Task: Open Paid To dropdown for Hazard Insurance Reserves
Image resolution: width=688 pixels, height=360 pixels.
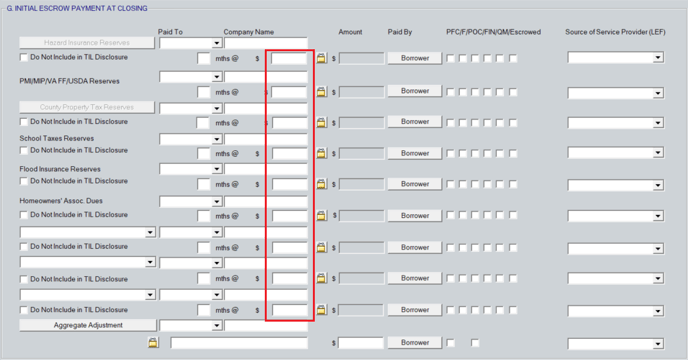Action: (217, 43)
